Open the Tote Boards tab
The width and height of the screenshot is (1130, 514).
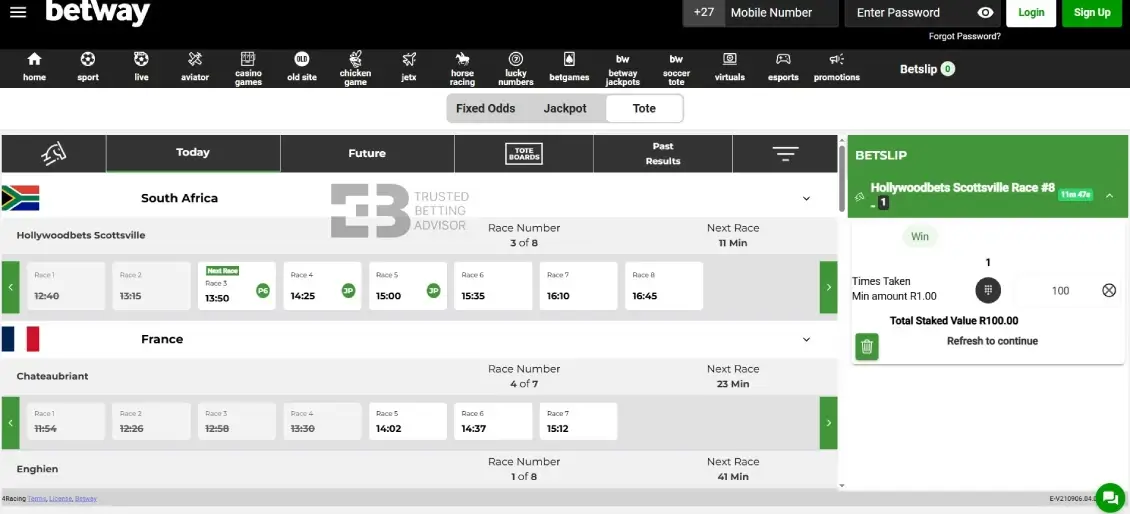click(524, 154)
